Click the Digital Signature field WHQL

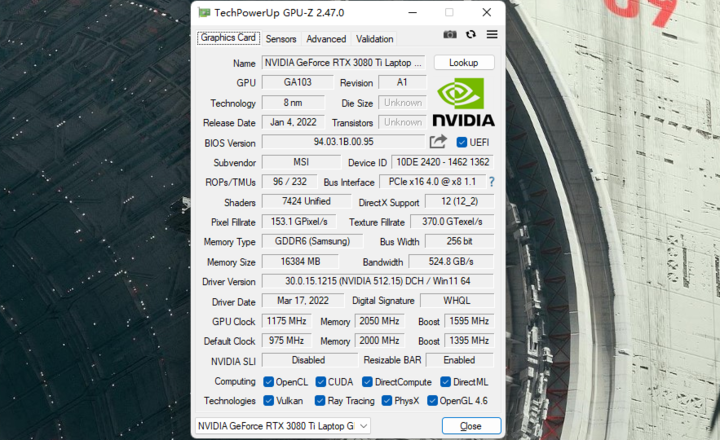click(457, 300)
